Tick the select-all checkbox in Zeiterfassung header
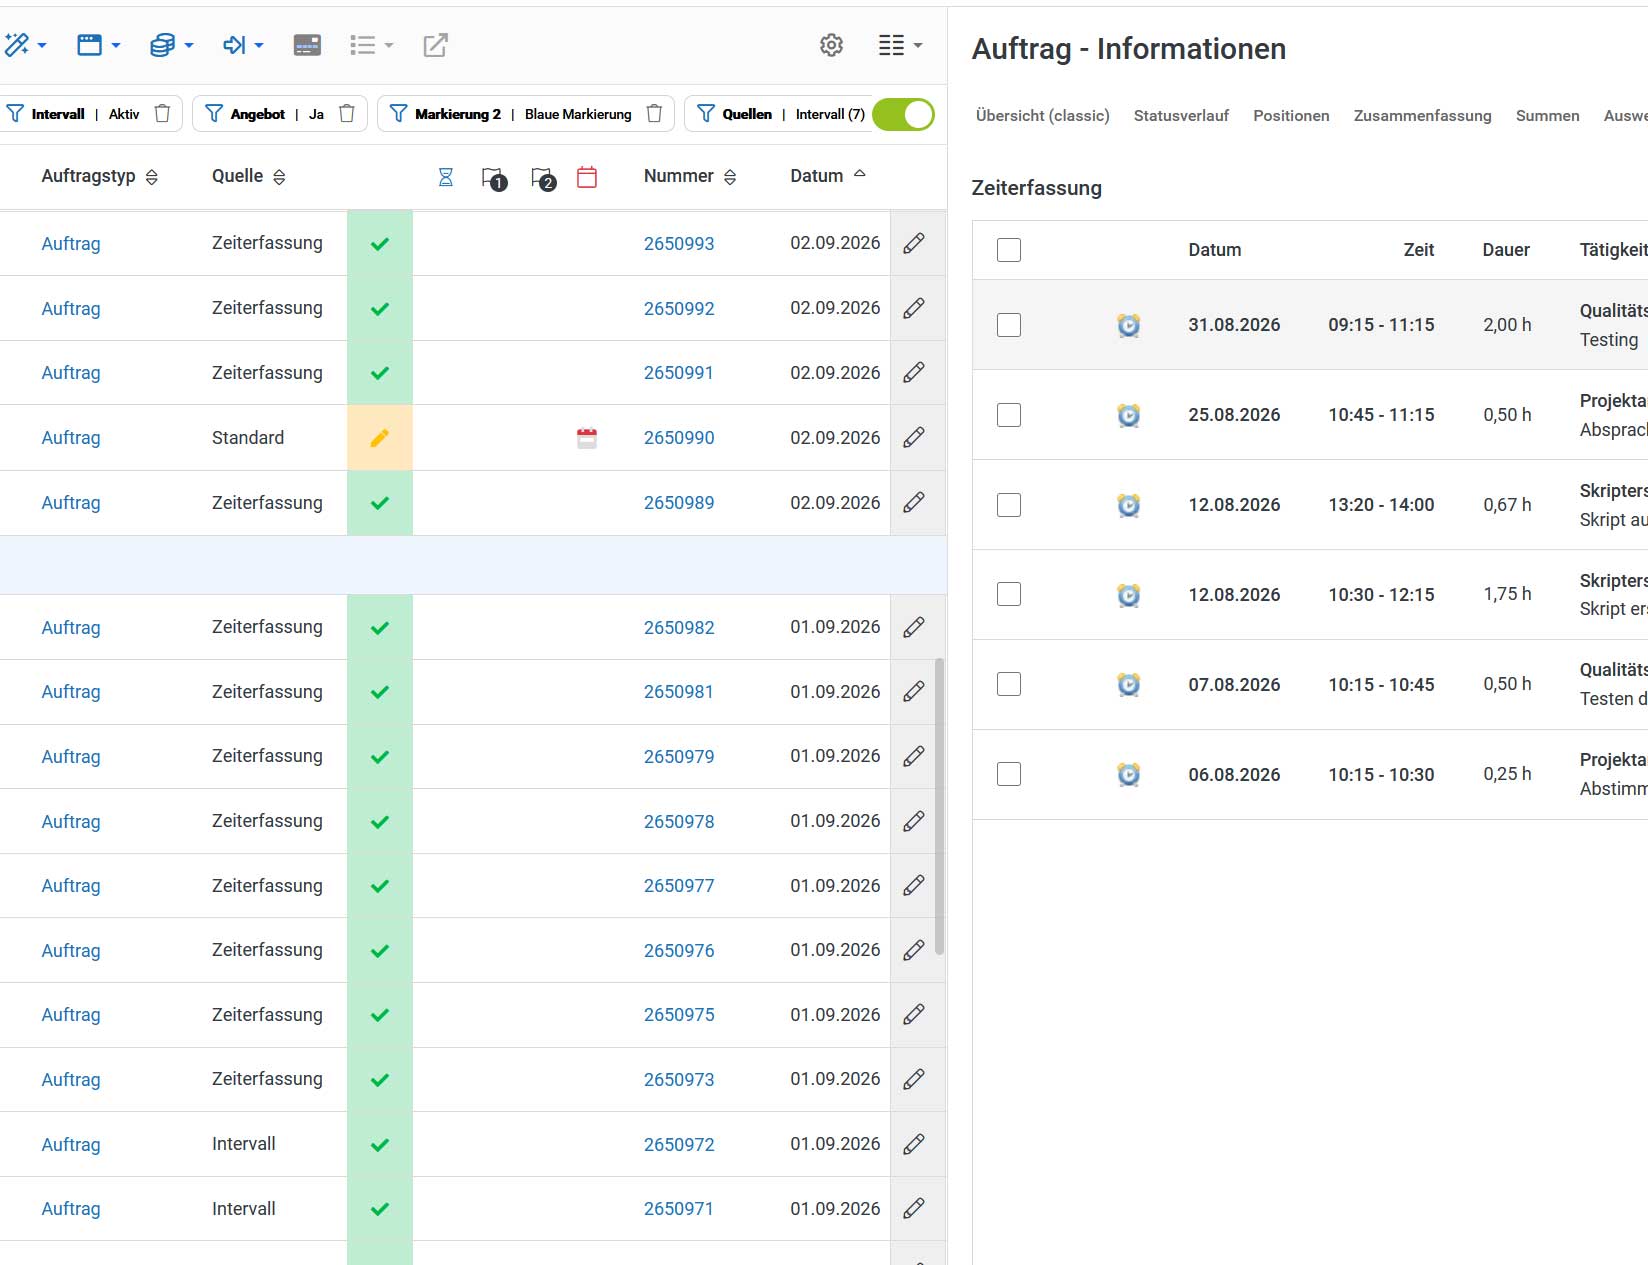 (x=1009, y=250)
